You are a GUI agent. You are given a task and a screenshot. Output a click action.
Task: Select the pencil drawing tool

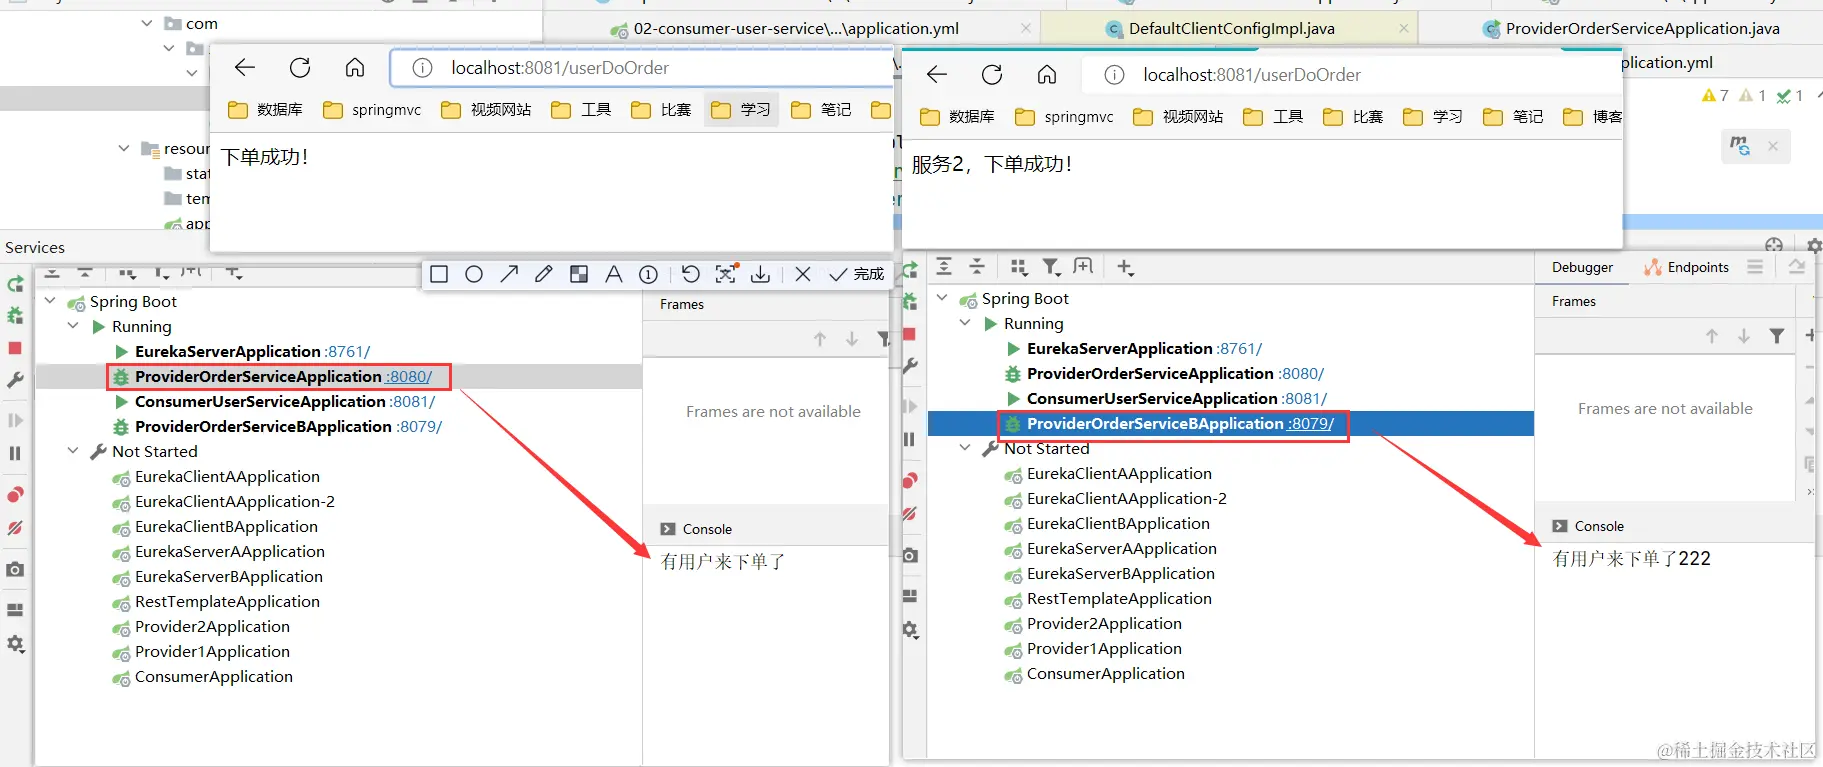coord(544,274)
